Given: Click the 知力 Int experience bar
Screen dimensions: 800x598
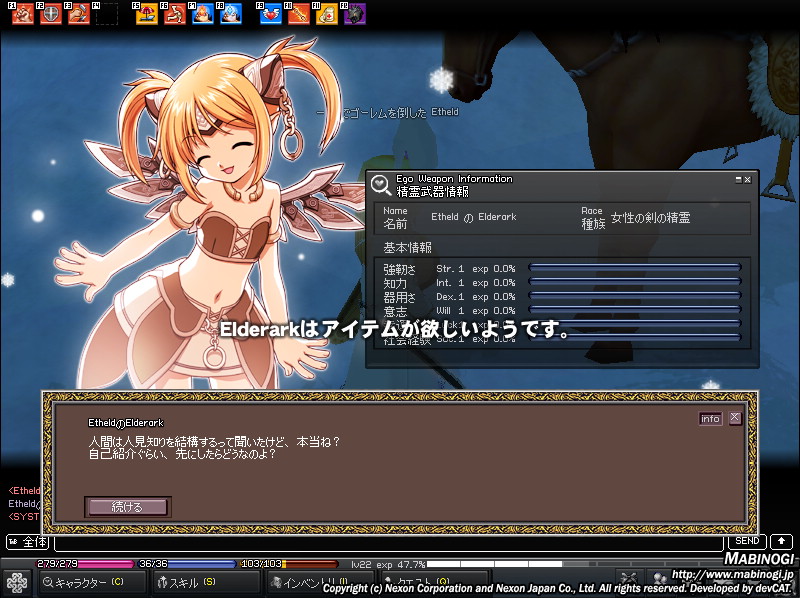Looking at the screenshot, I should (635, 281).
